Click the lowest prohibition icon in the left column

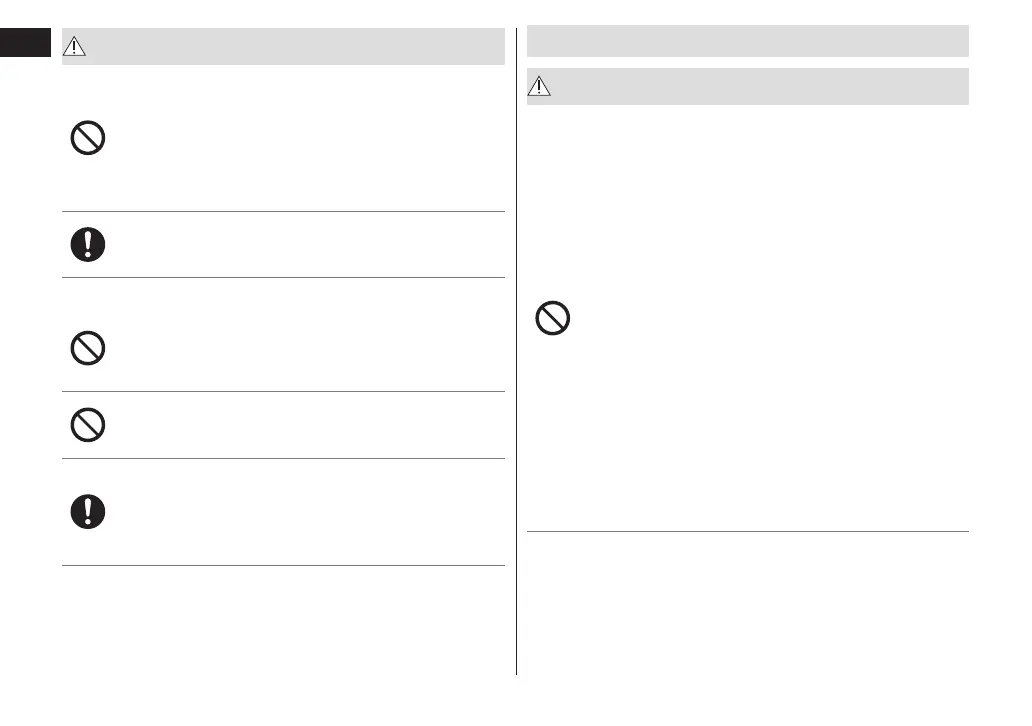click(88, 424)
